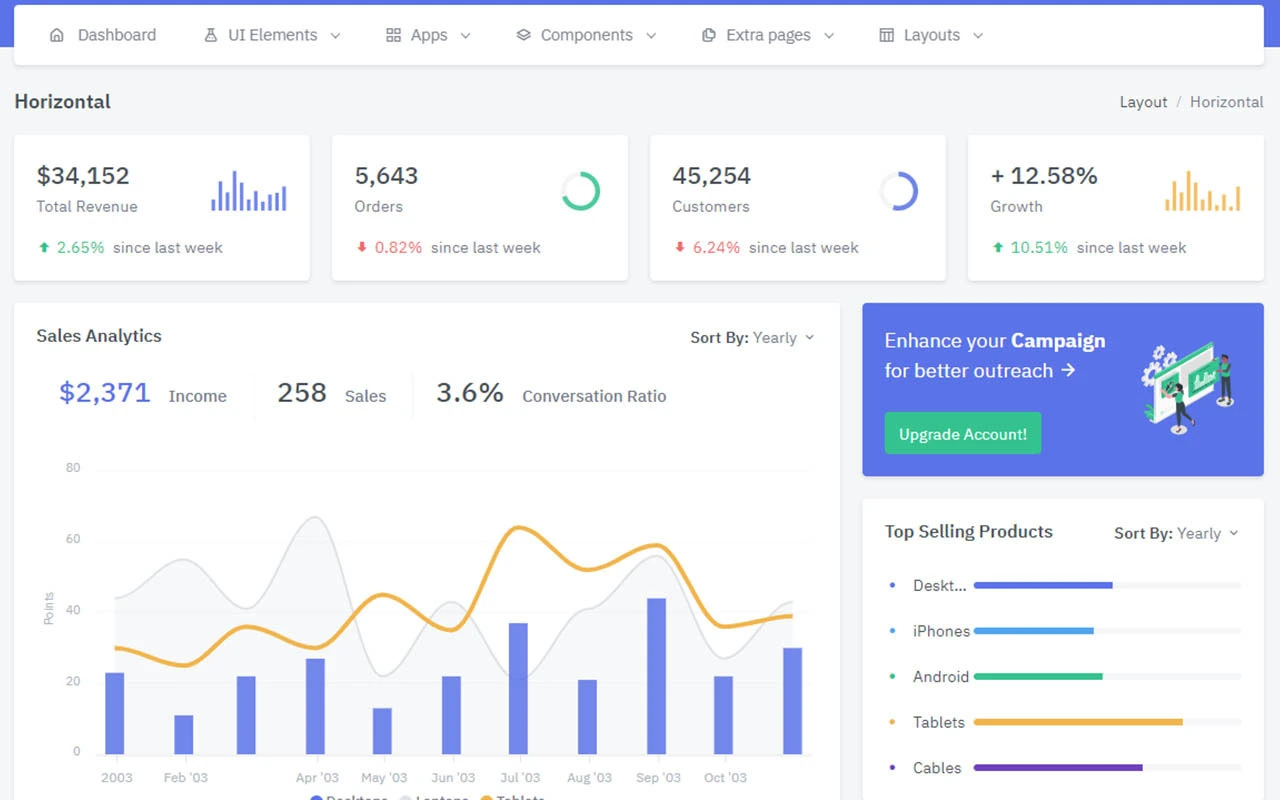Click the Components layers icon
The image size is (1280, 800).
522,34
